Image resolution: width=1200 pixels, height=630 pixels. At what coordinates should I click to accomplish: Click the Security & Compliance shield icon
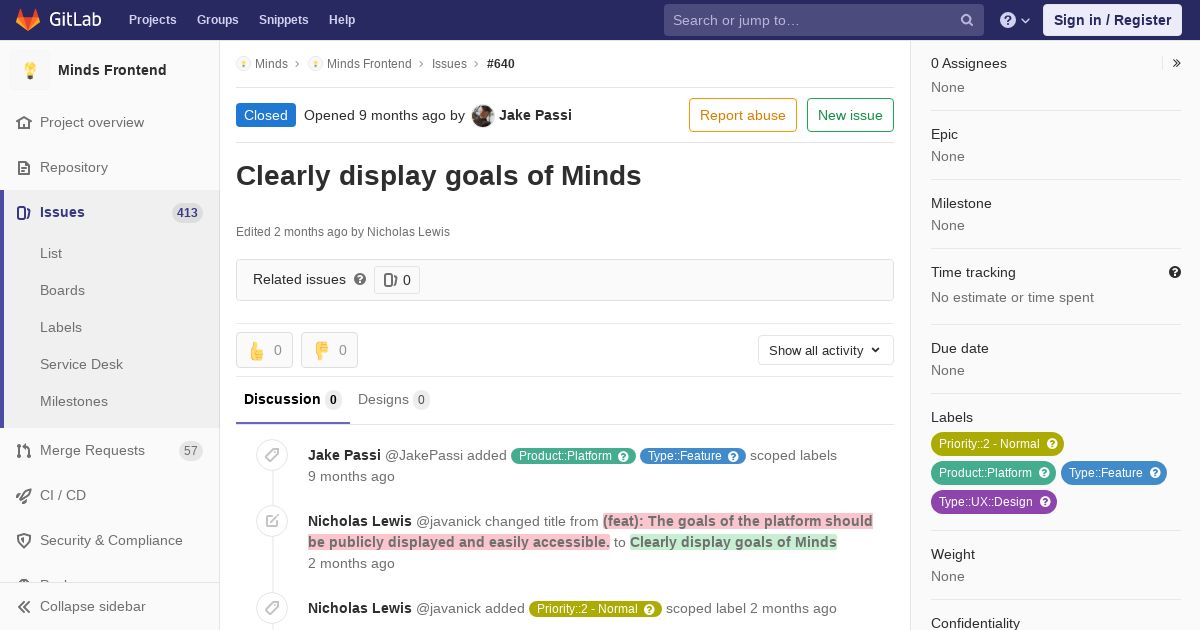pos(24,540)
